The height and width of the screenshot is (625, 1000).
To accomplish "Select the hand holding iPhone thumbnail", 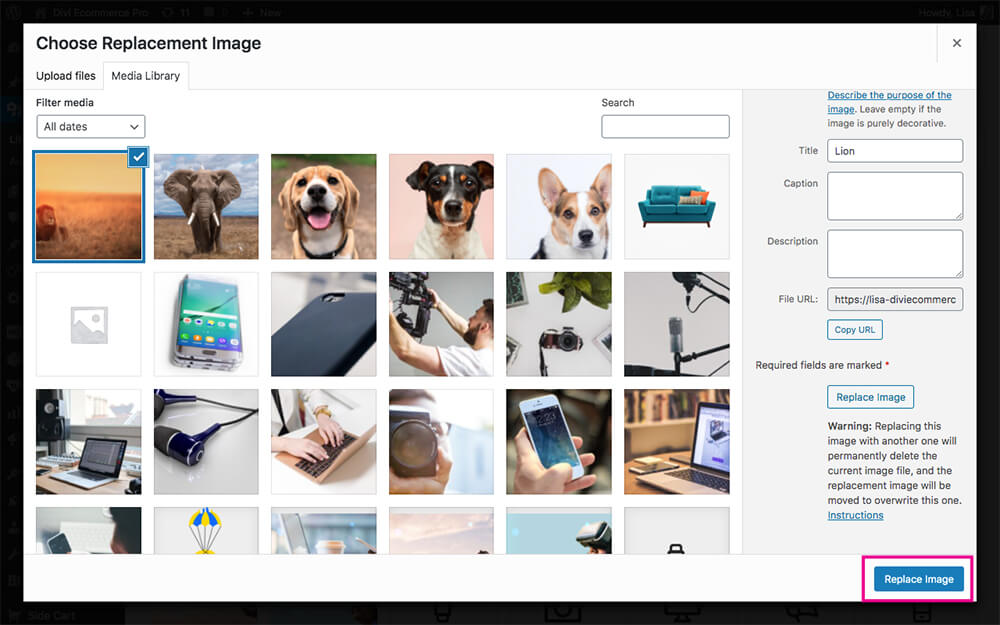I will tap(559, 442).
